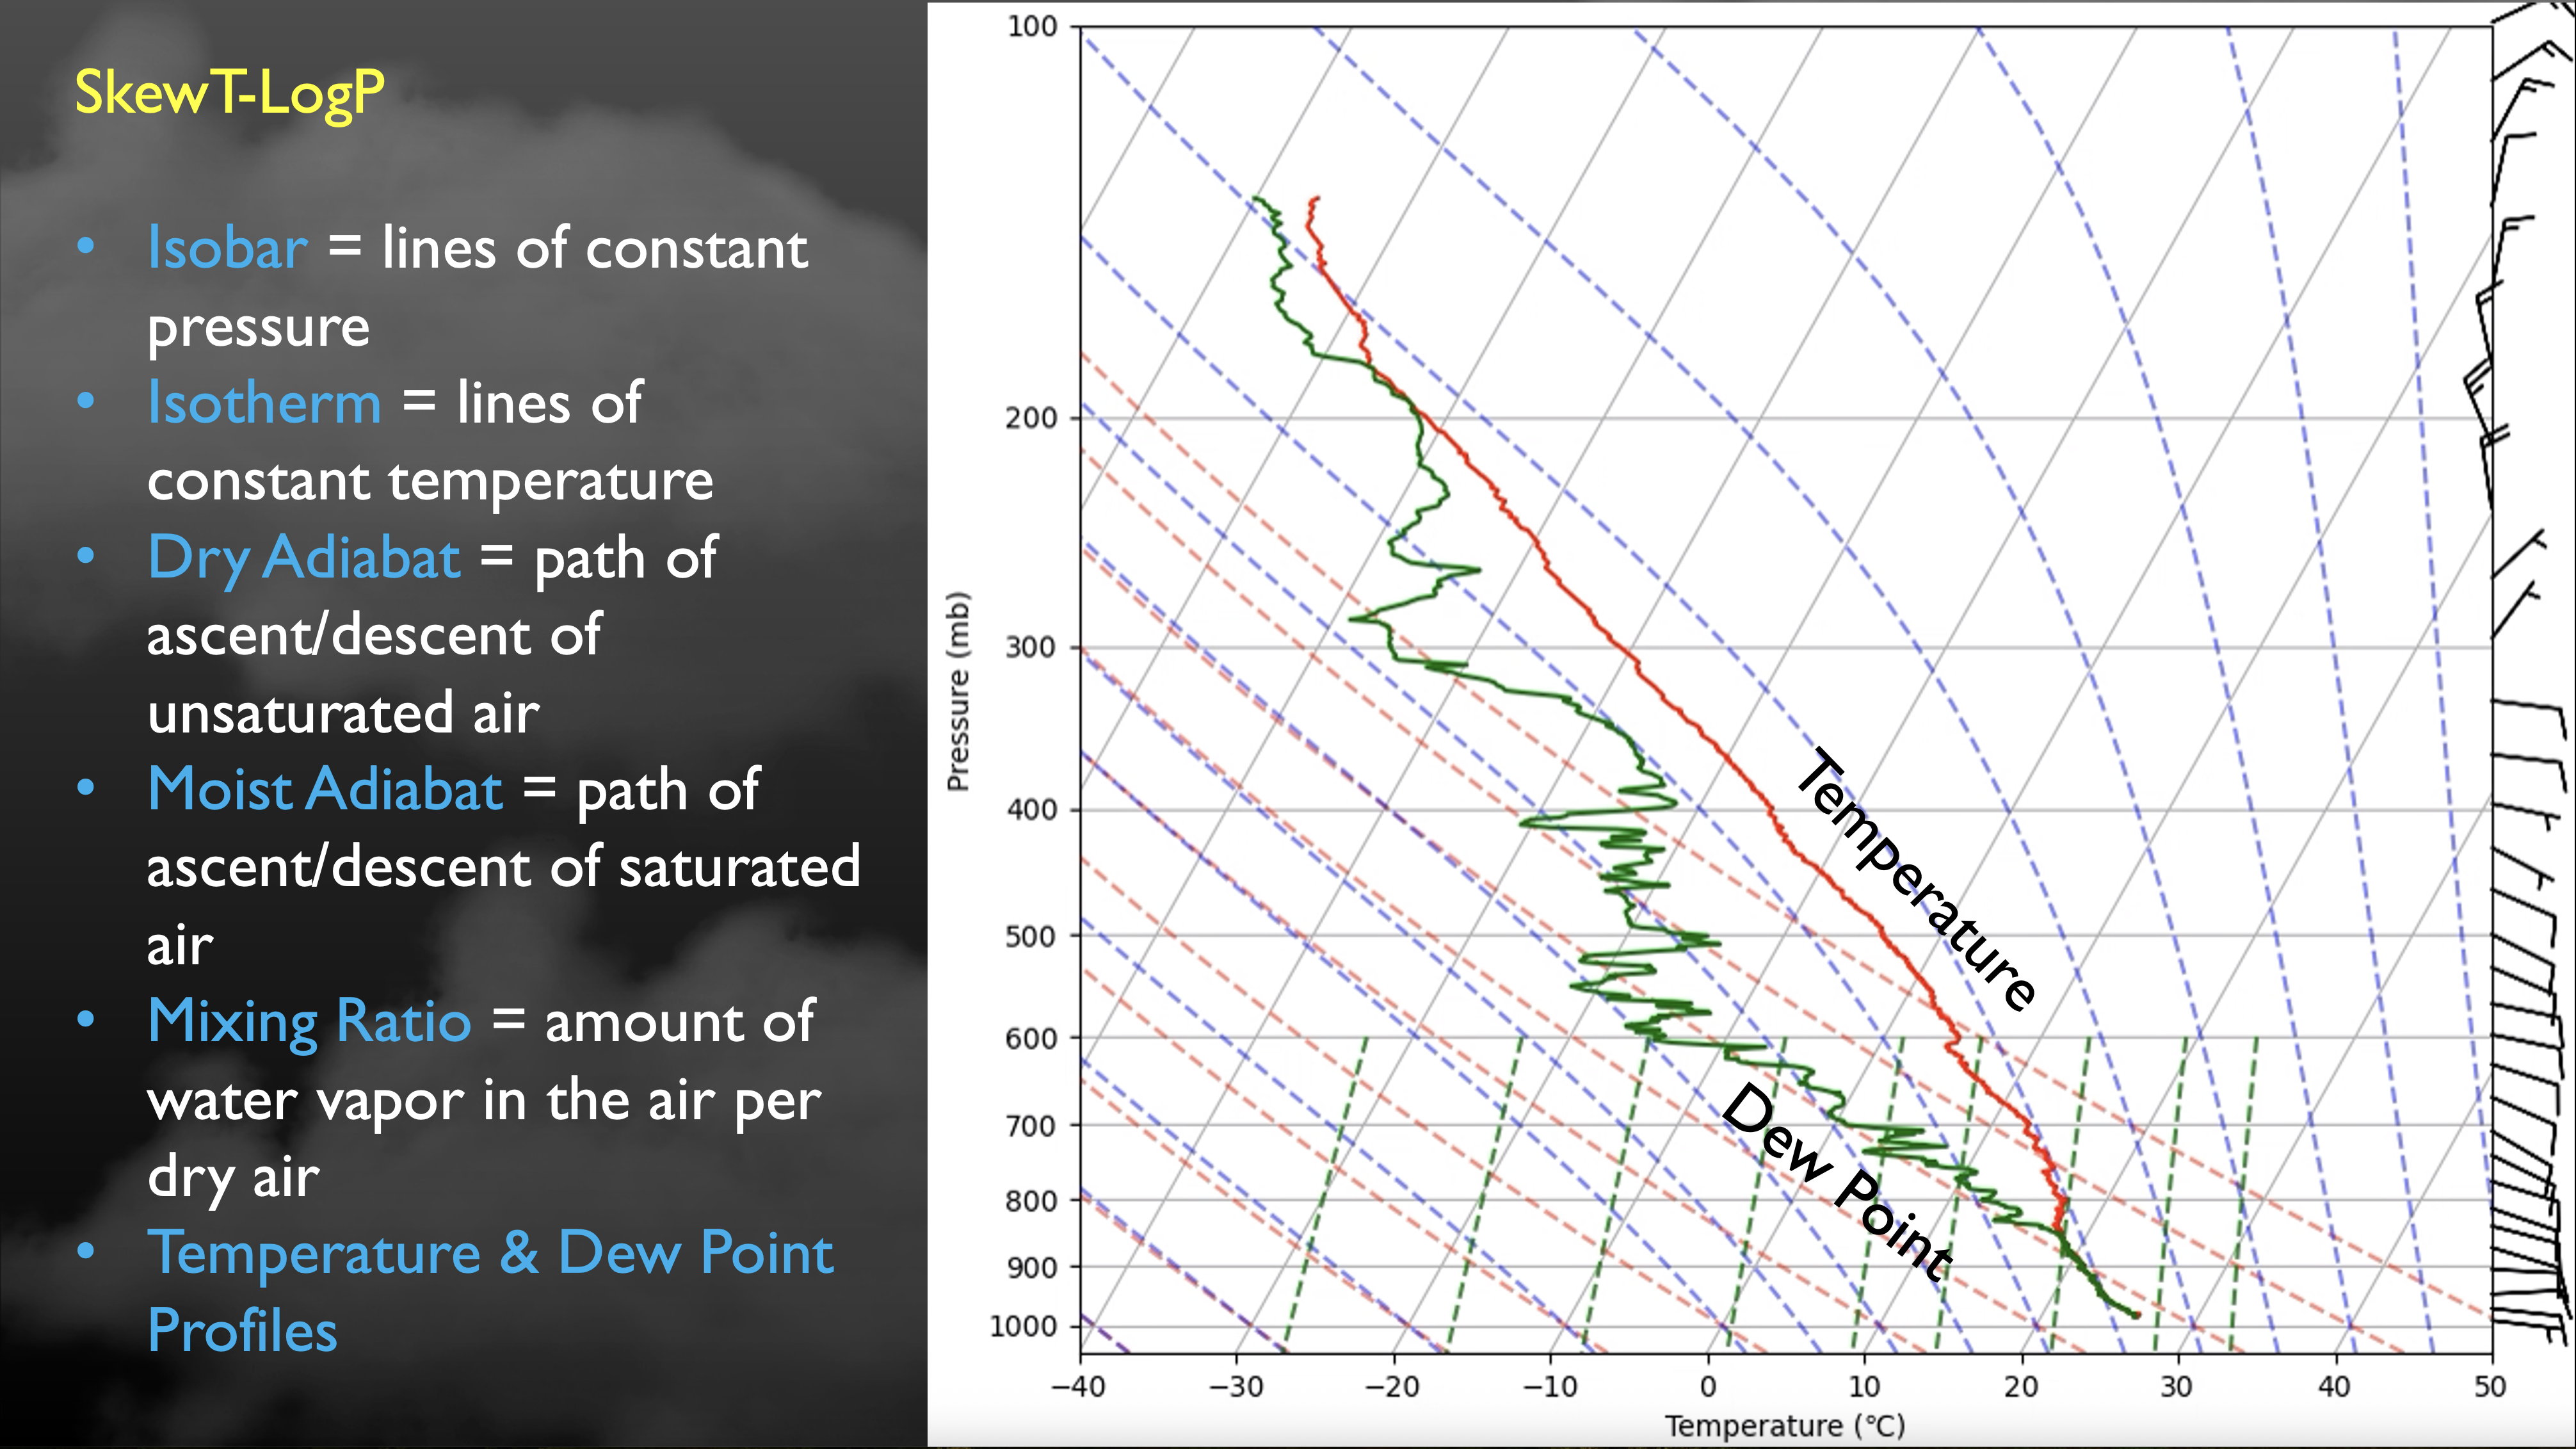Click the 200 pressure tick label
Viewport: 2576px width, 1449px height.
pos(1032,418)
